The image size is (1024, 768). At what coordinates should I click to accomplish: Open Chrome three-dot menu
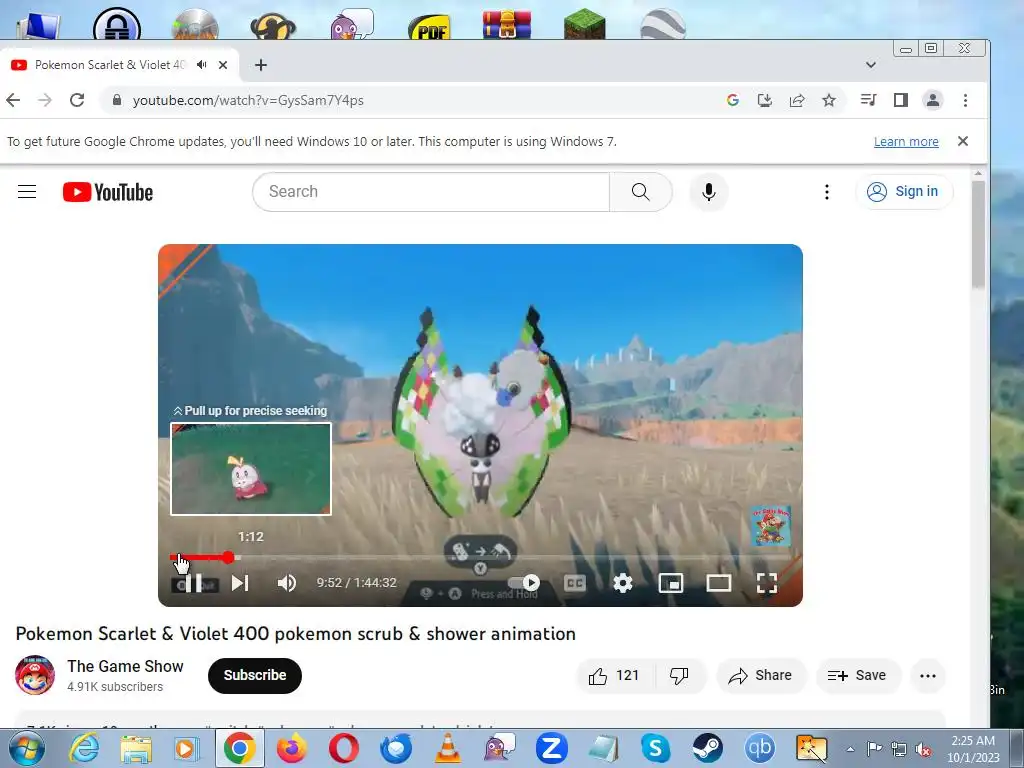(x=965, y=100)
